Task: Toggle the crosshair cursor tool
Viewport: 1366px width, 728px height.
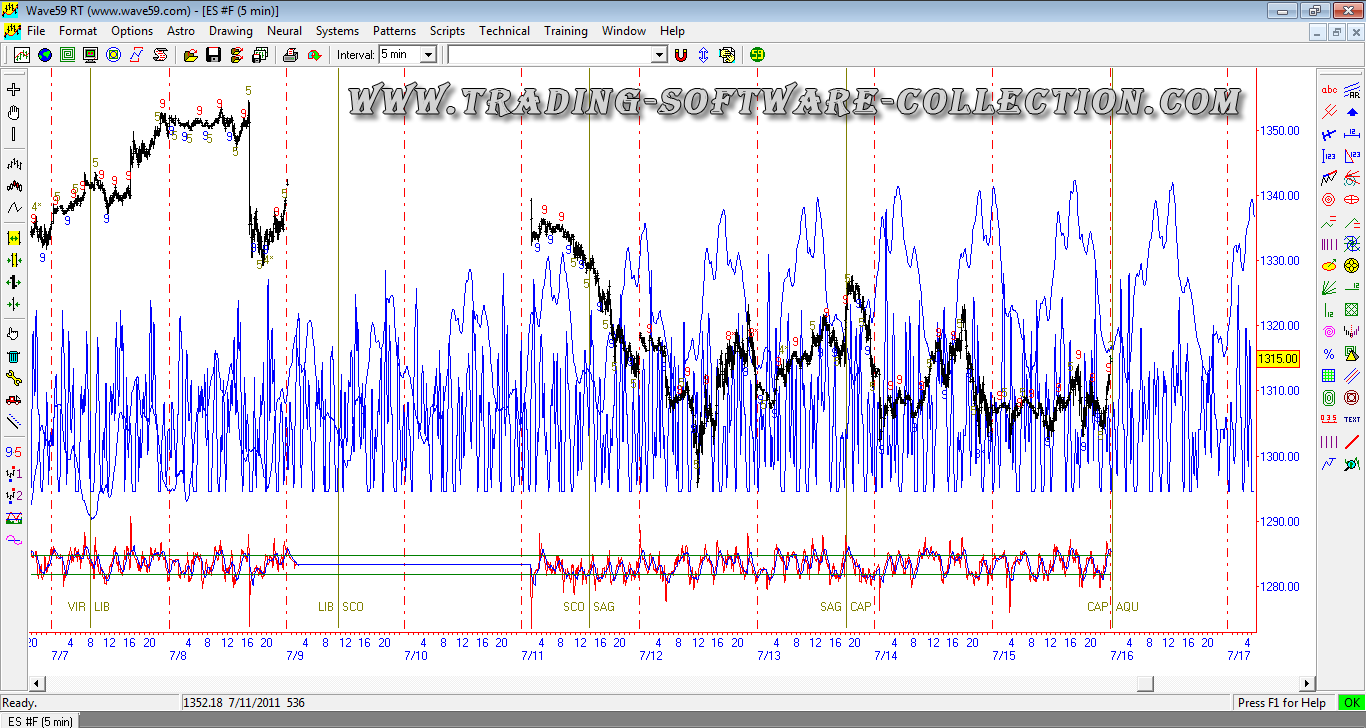Action: click(14, 90)
